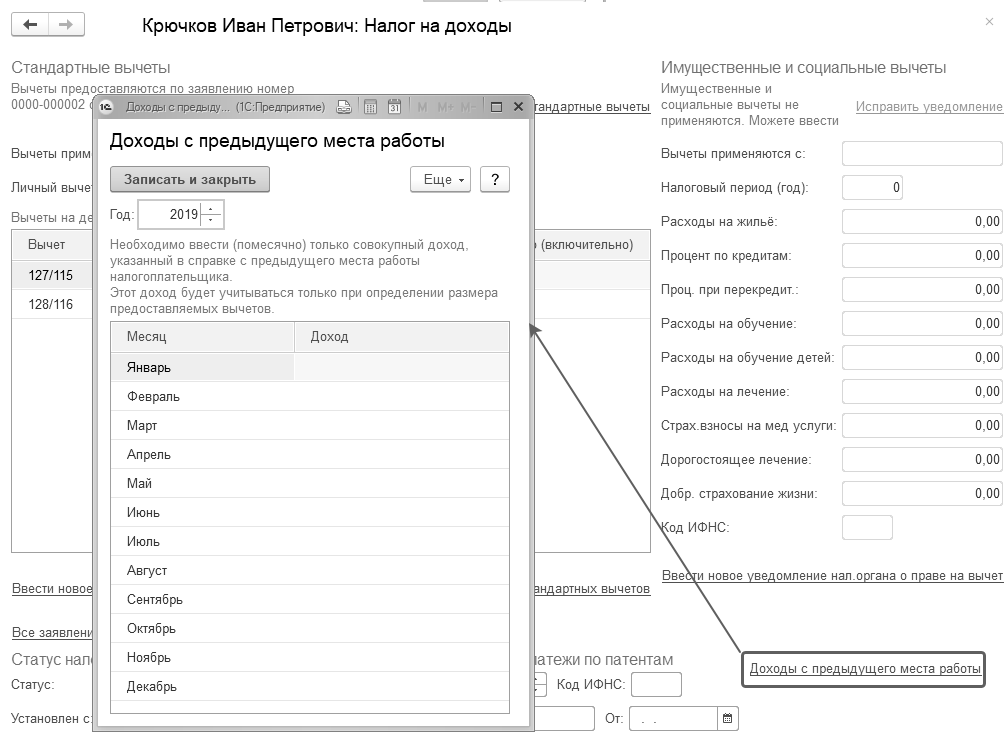Click Код ИФНС field under social deductions
The width and height of the screenshot is (1007, 736).
pos(868,528)
